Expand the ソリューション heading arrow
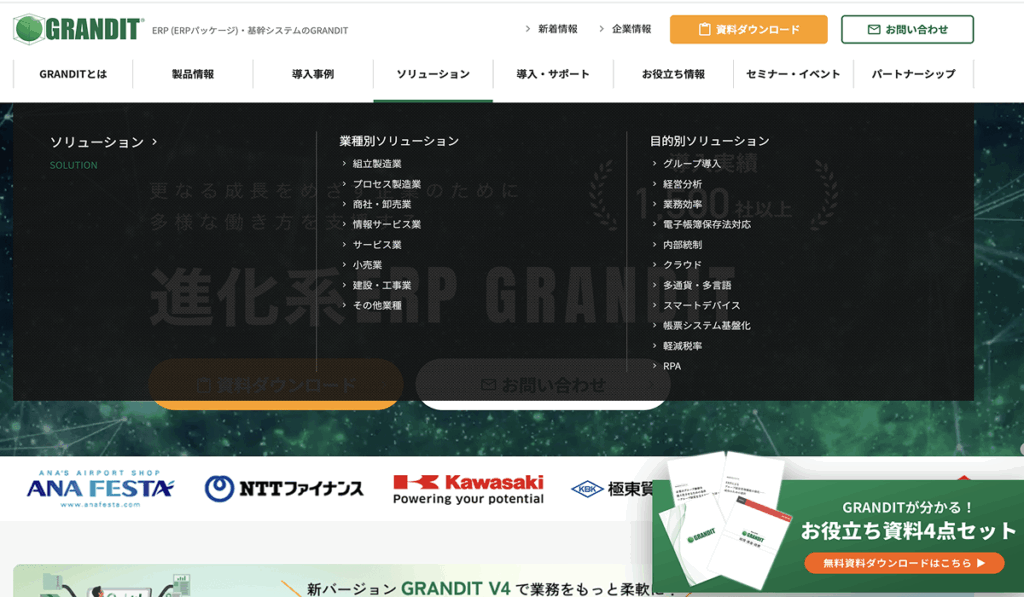 click(x=154, y=142)
